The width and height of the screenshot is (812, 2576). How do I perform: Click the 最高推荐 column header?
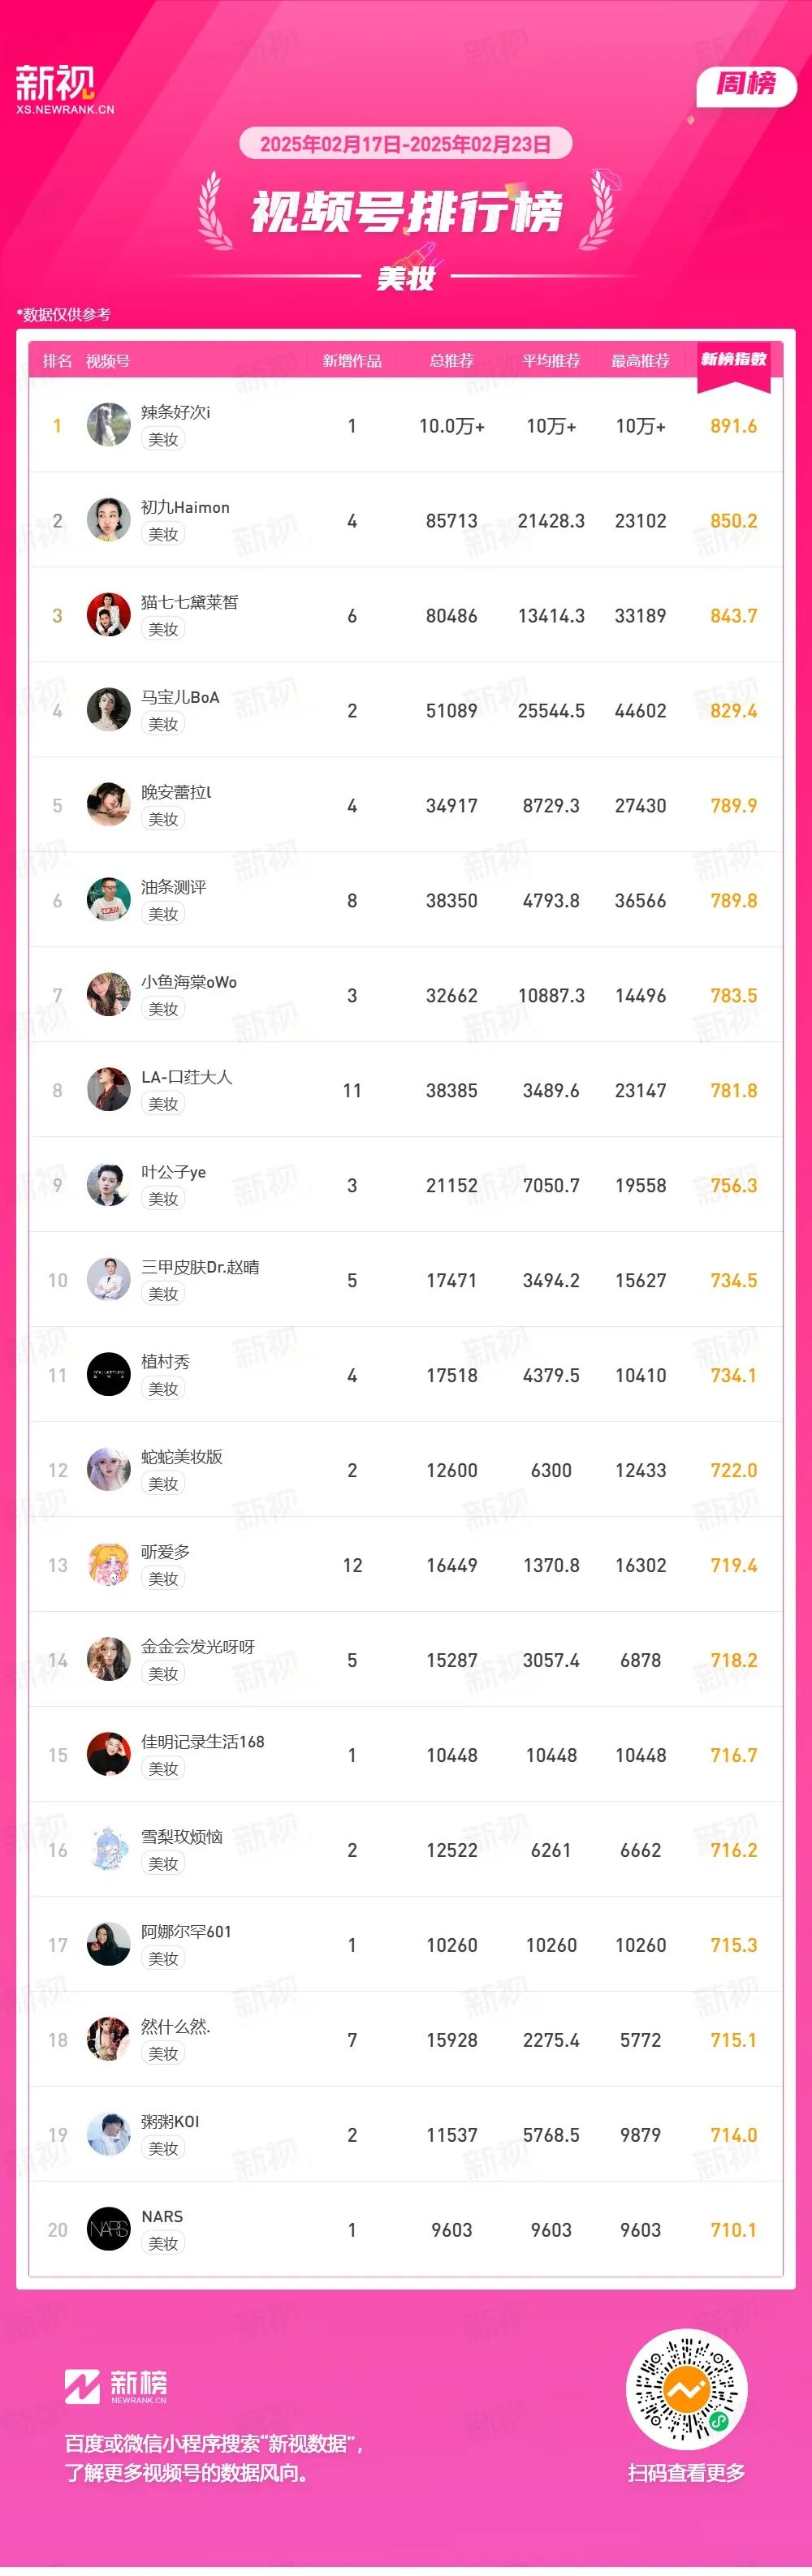(640, 361)
